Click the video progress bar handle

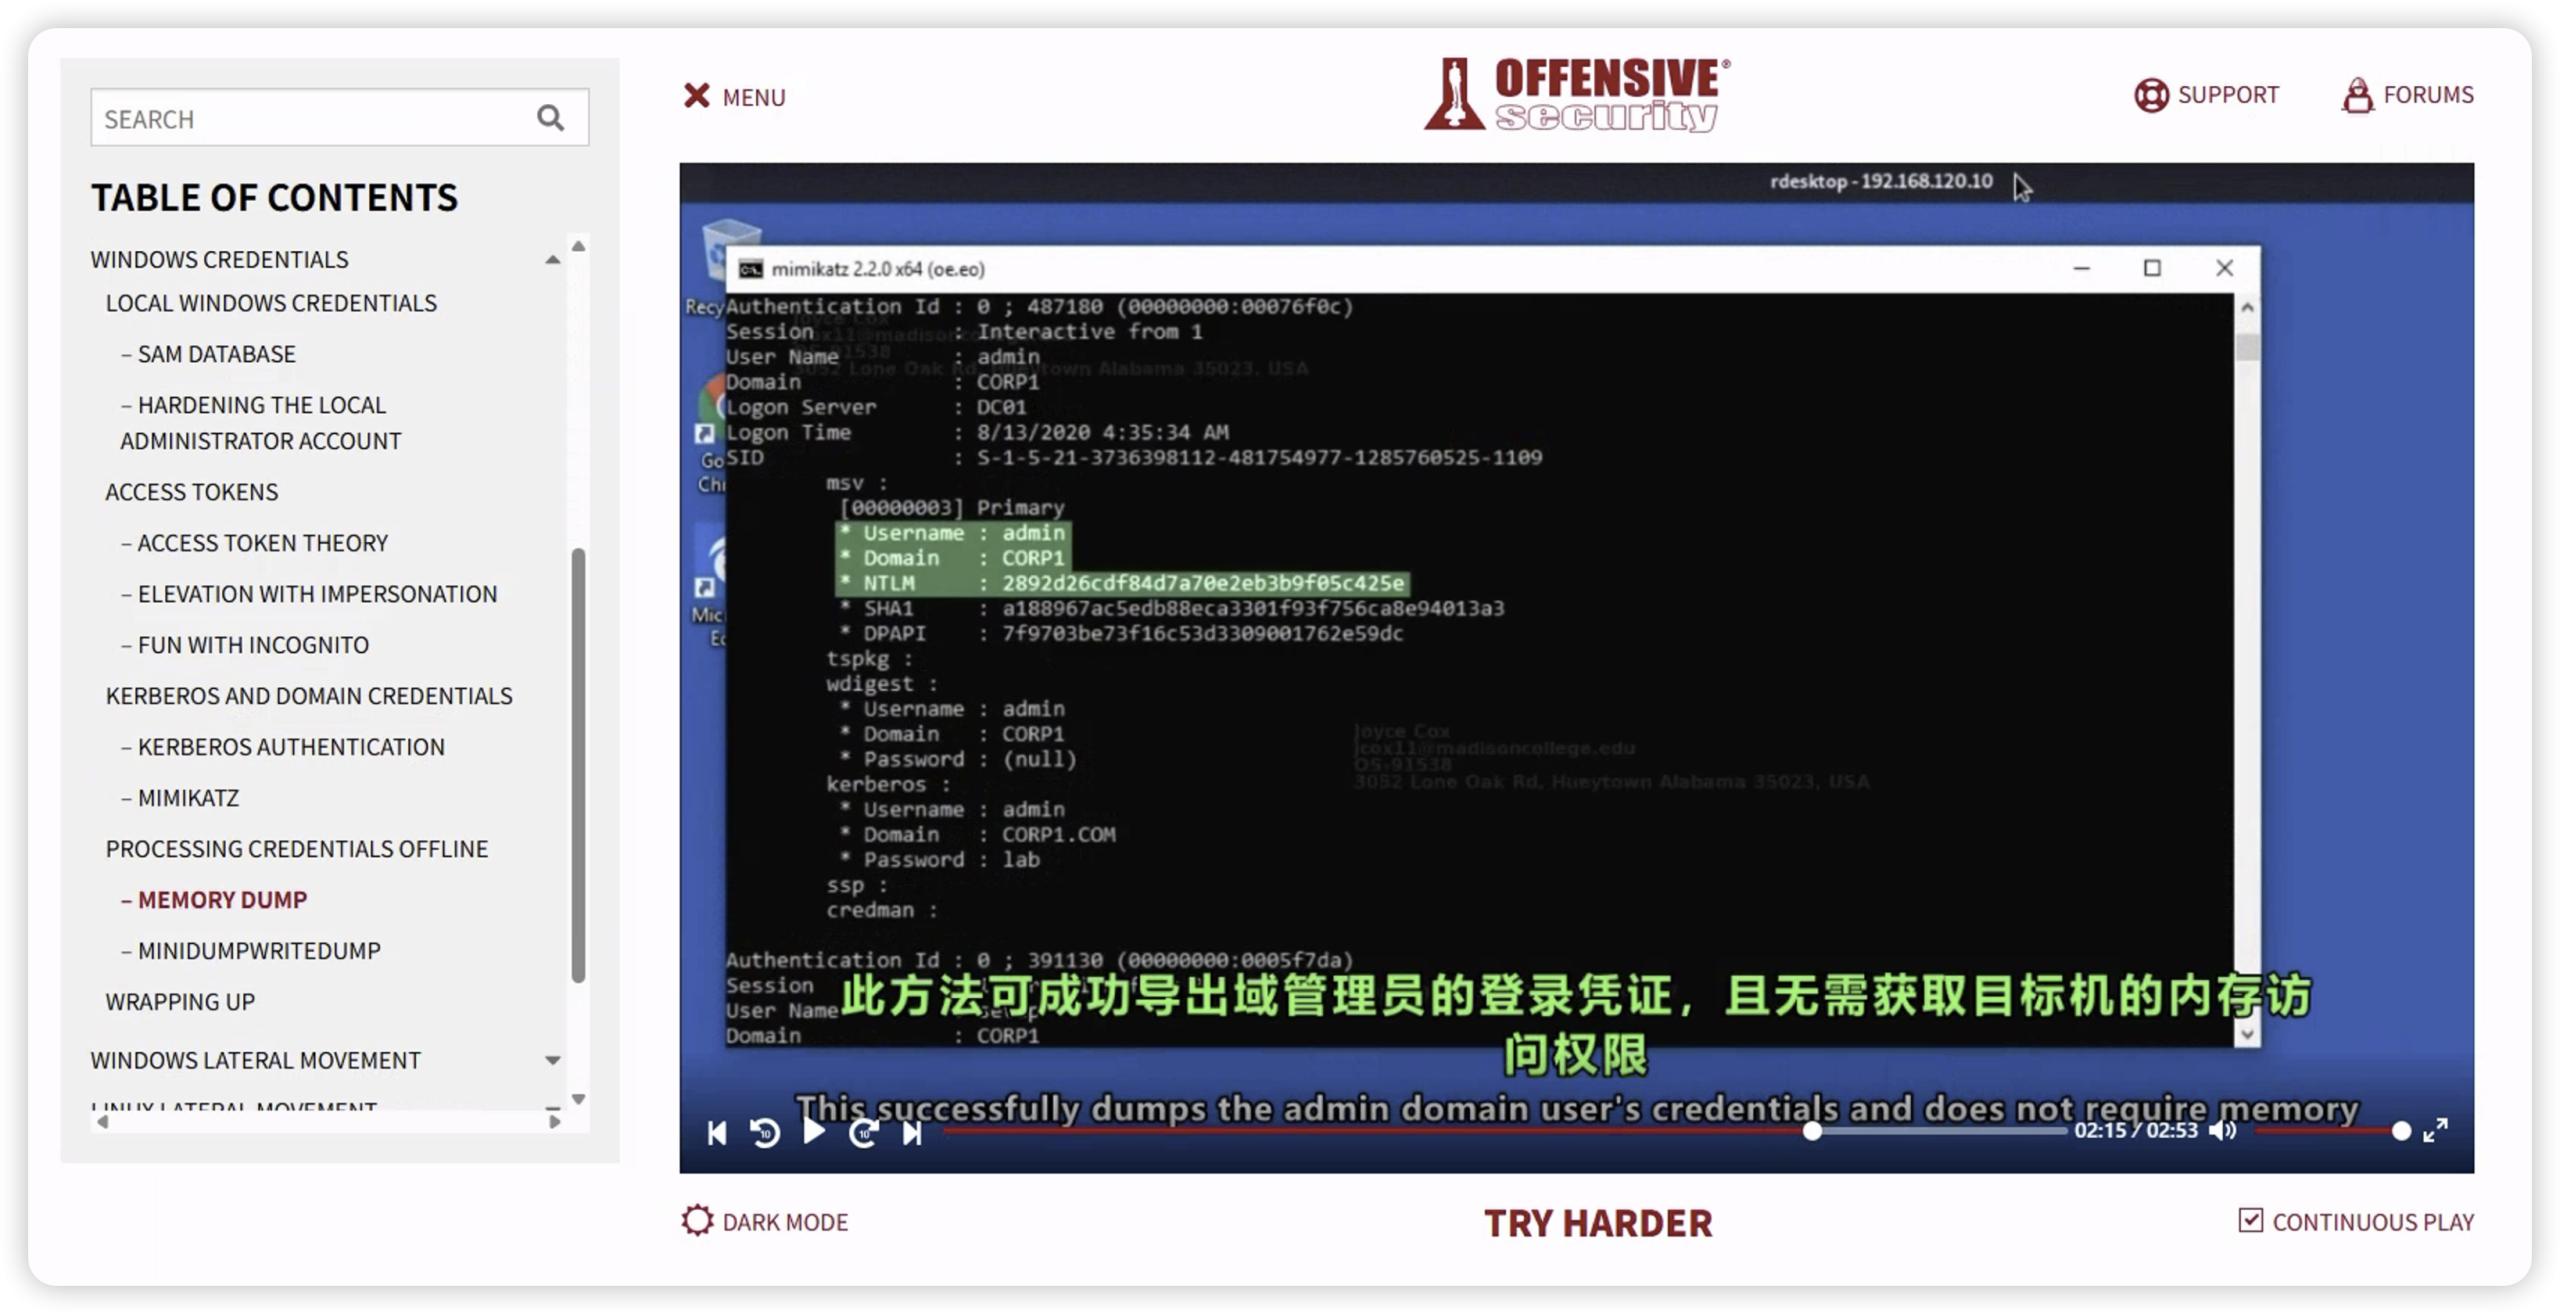(1812, 1131)
